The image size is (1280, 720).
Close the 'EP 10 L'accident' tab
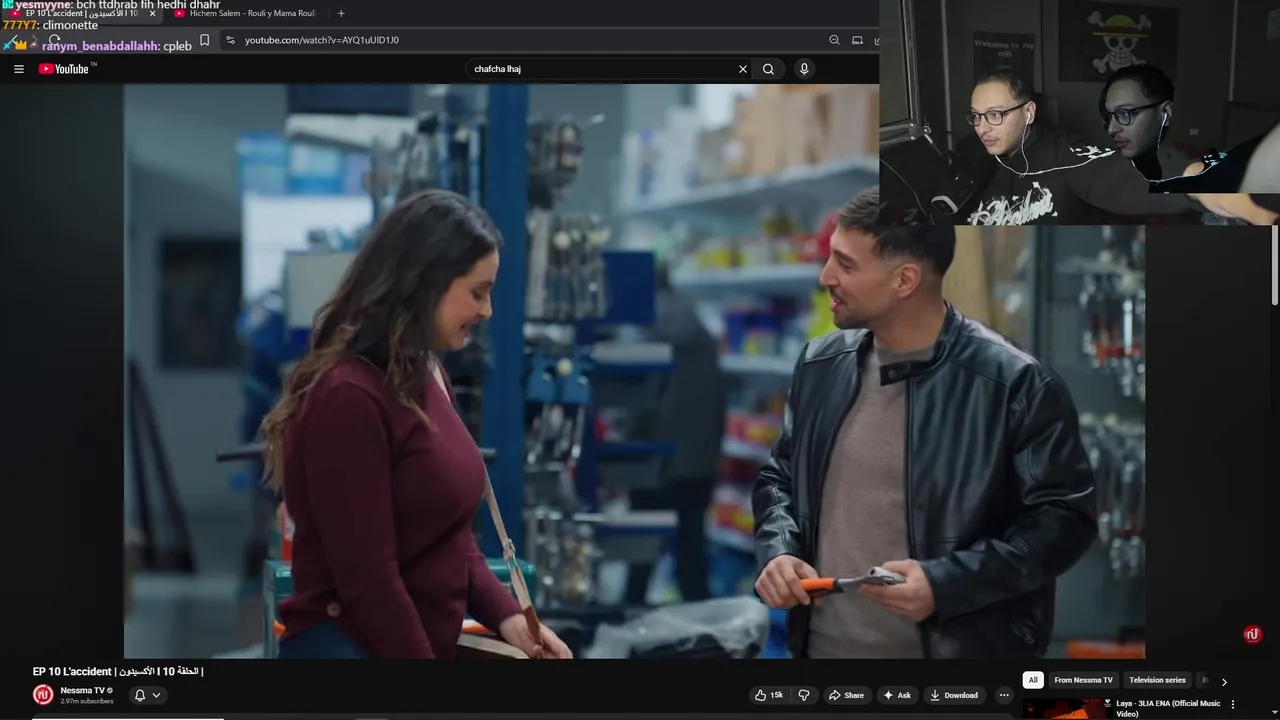[x=152, y=13]
